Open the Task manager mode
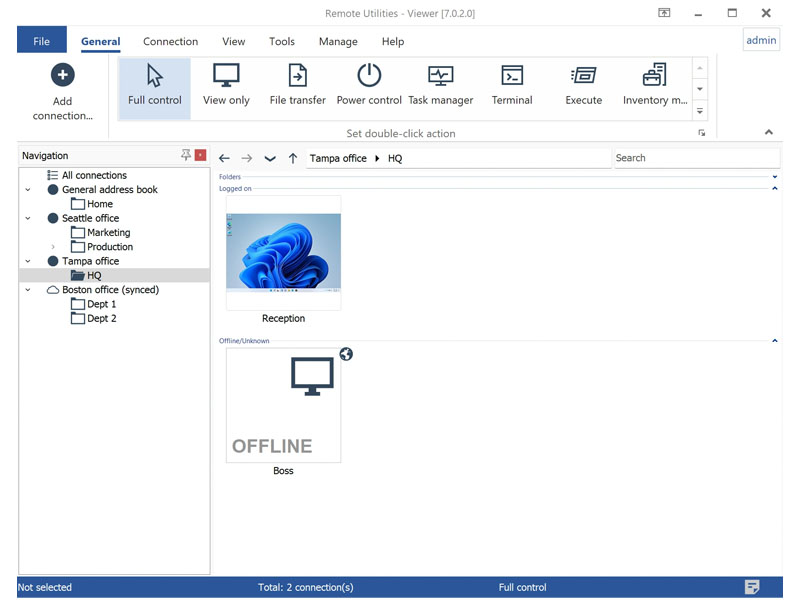 point(441,87)
